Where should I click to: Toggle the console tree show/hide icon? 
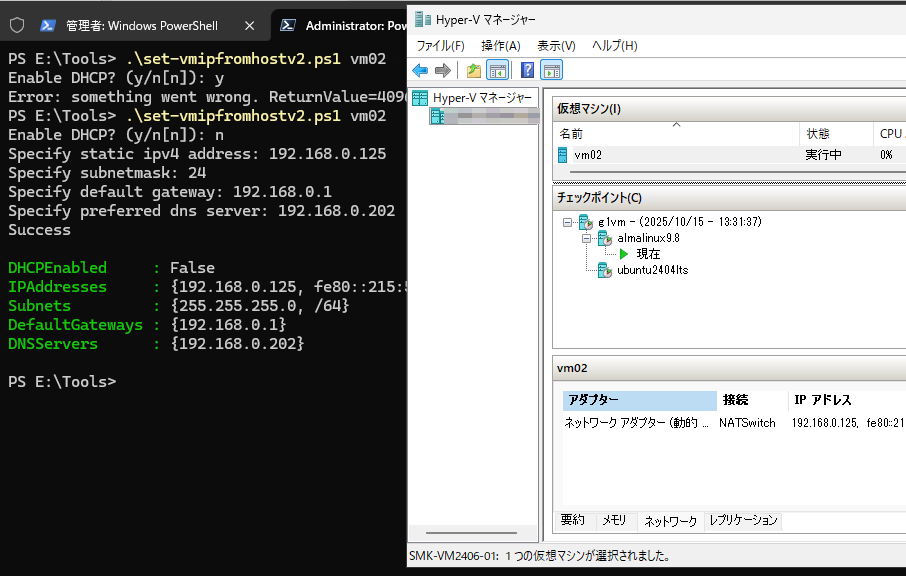click(497, 70)
